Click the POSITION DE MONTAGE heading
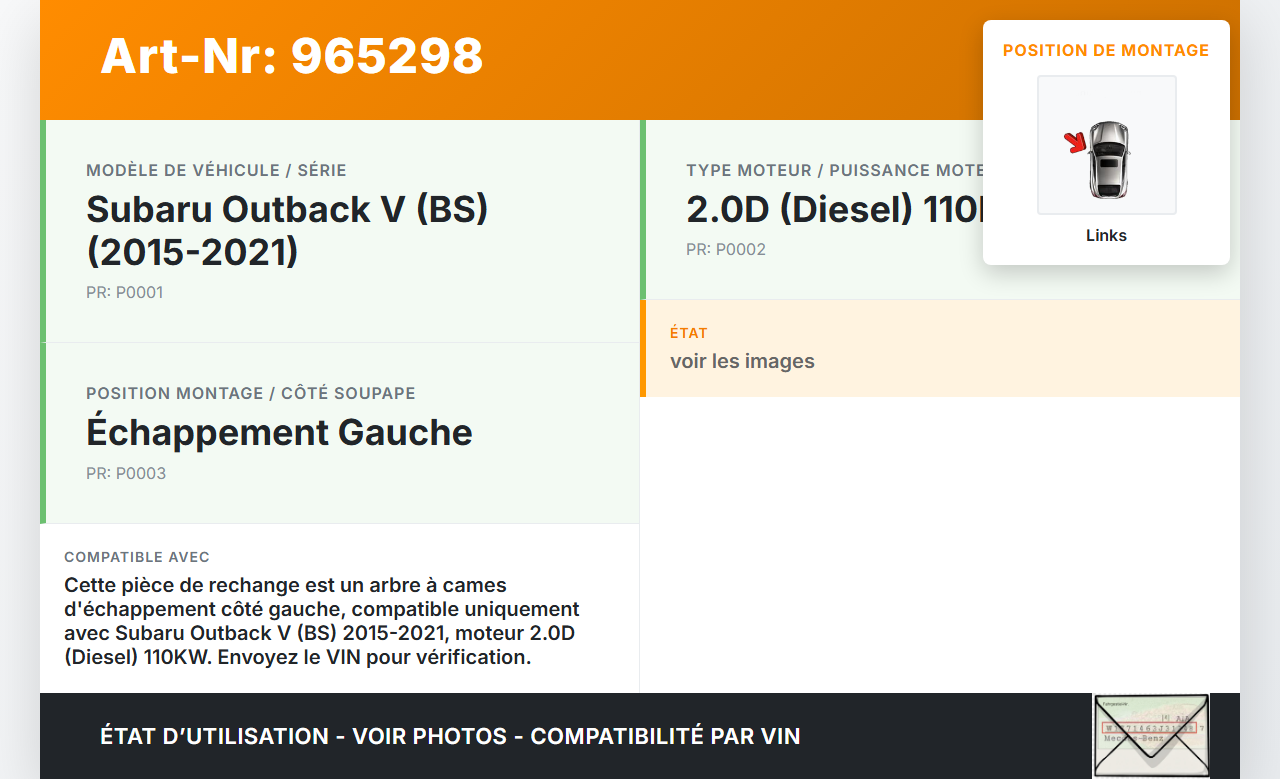The width and height of the screenshot is (1280, 779). click(x=1106, y=50)
